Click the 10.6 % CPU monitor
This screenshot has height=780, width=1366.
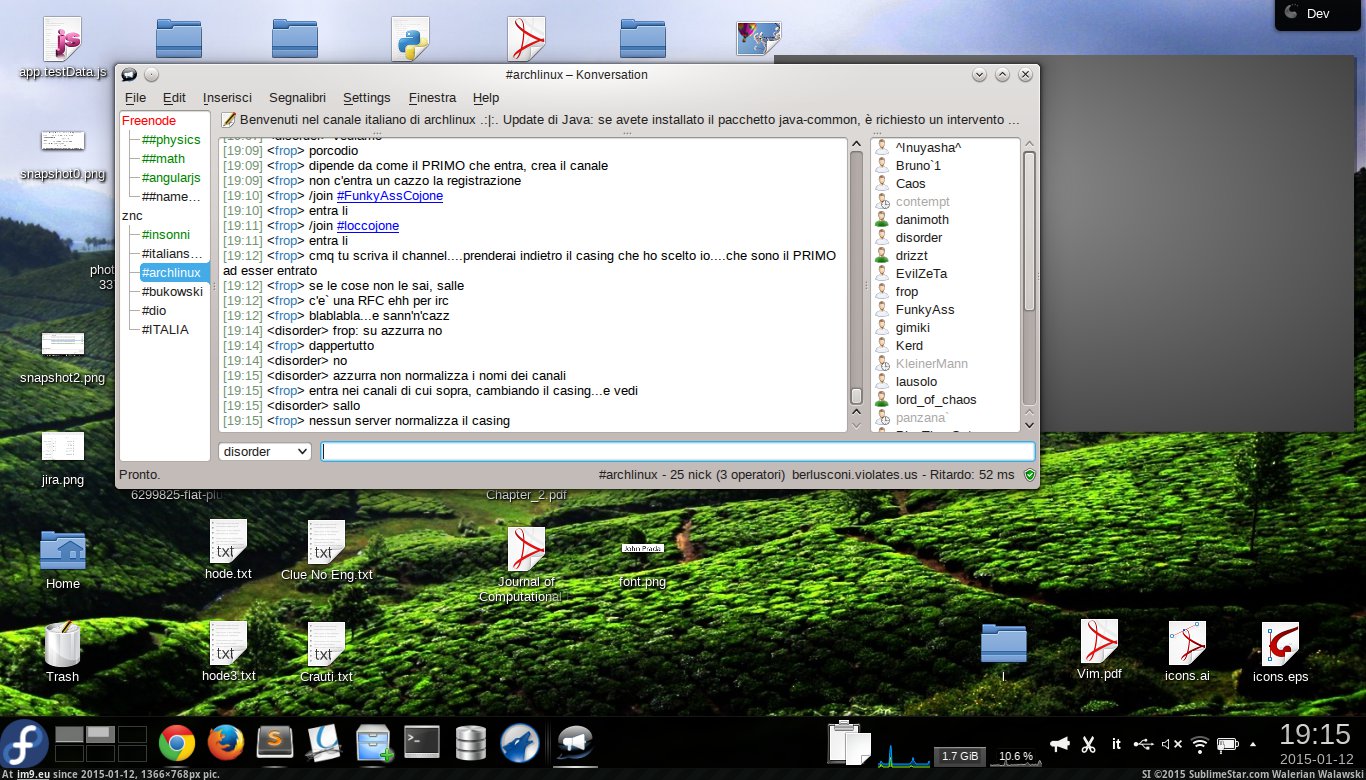1016,755
